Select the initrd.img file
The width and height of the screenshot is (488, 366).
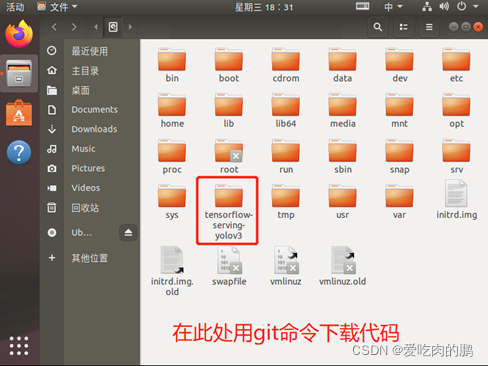click(456, 199)
